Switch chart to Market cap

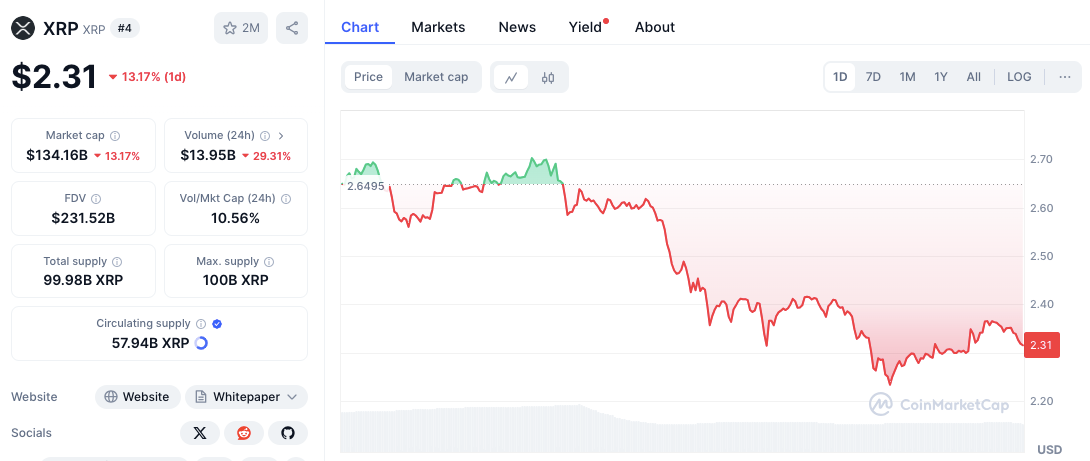(436, 77)
